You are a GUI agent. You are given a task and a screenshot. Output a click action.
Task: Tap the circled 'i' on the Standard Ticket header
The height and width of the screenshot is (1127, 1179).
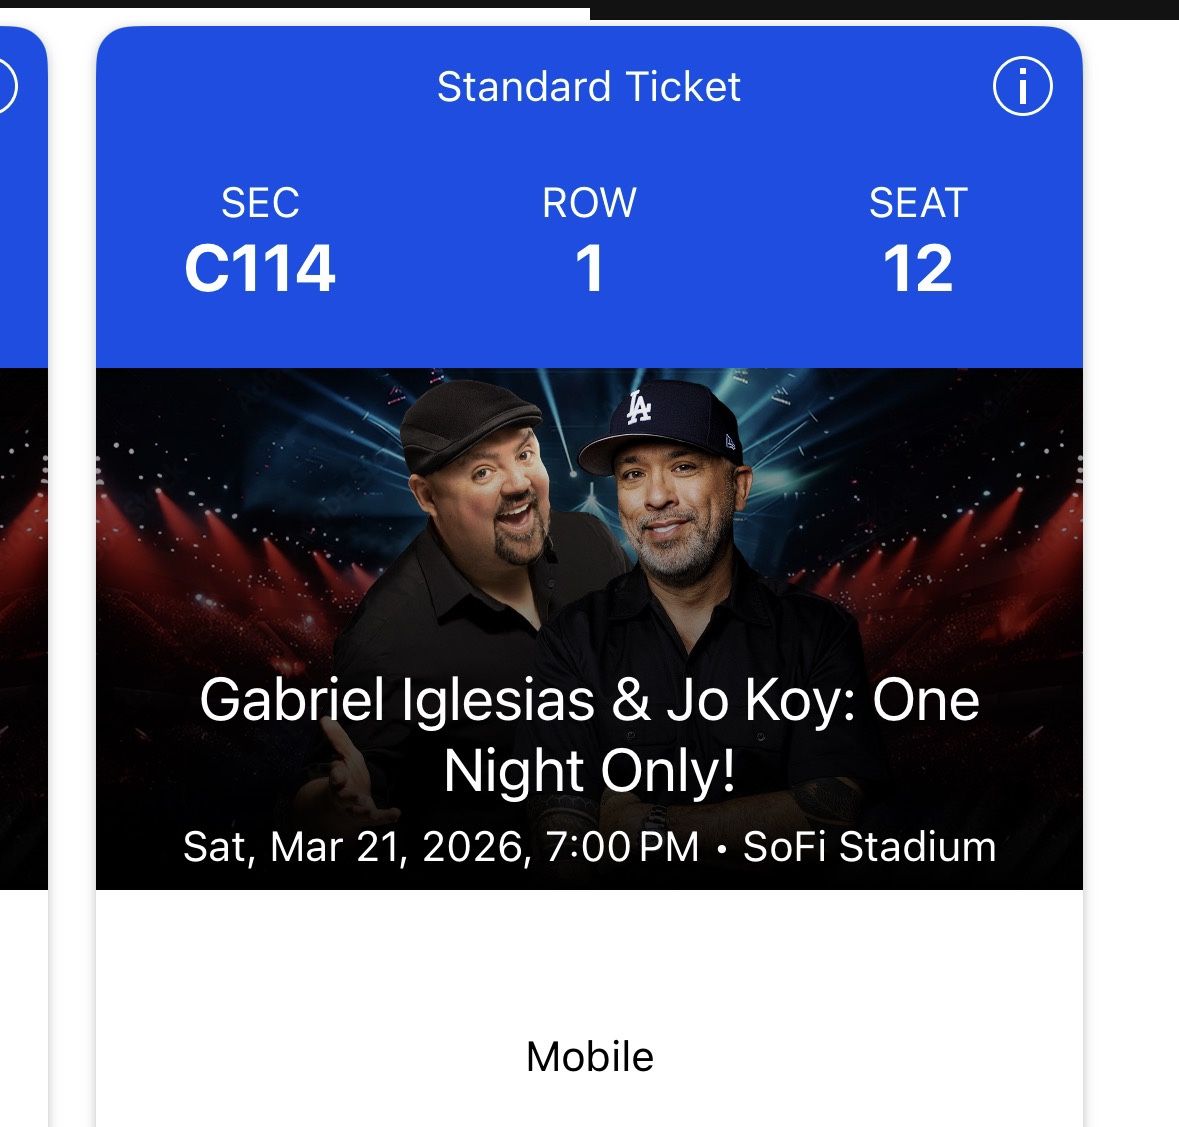pyautogui.click(x=1021, y=87)
